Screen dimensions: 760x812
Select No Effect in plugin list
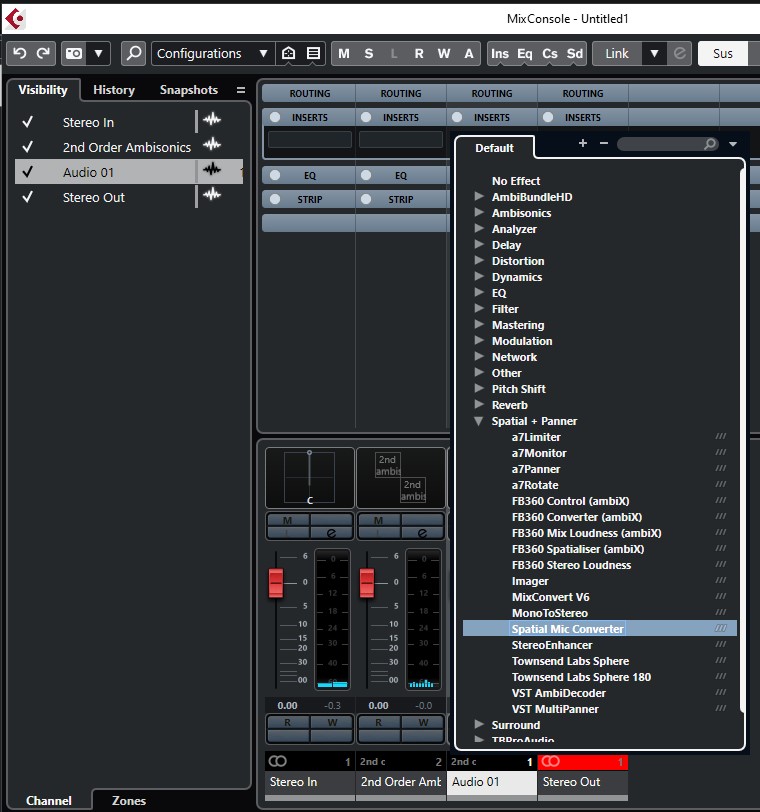tap(516, 181)
